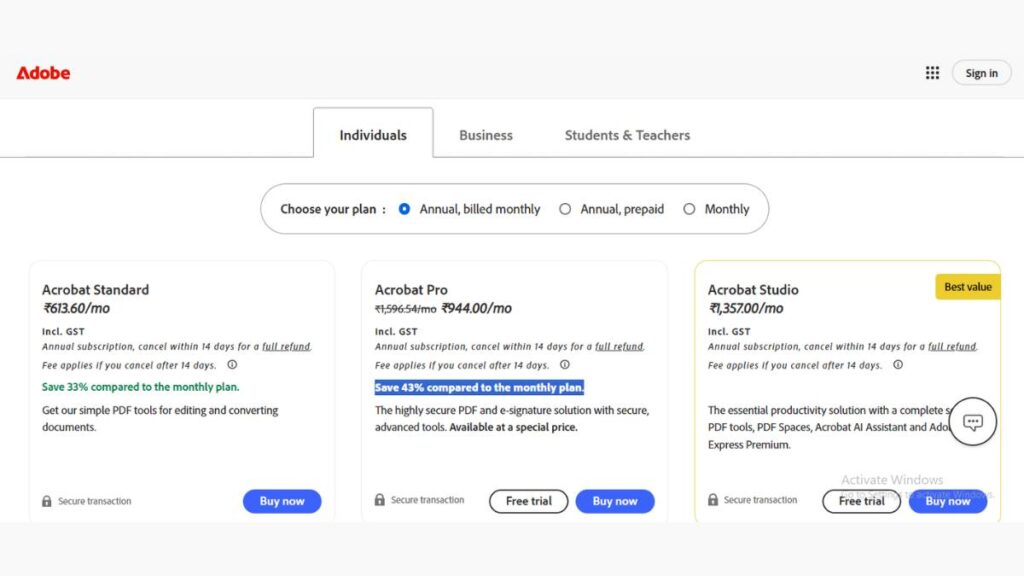Click the Best value badge

click(968, 287)
